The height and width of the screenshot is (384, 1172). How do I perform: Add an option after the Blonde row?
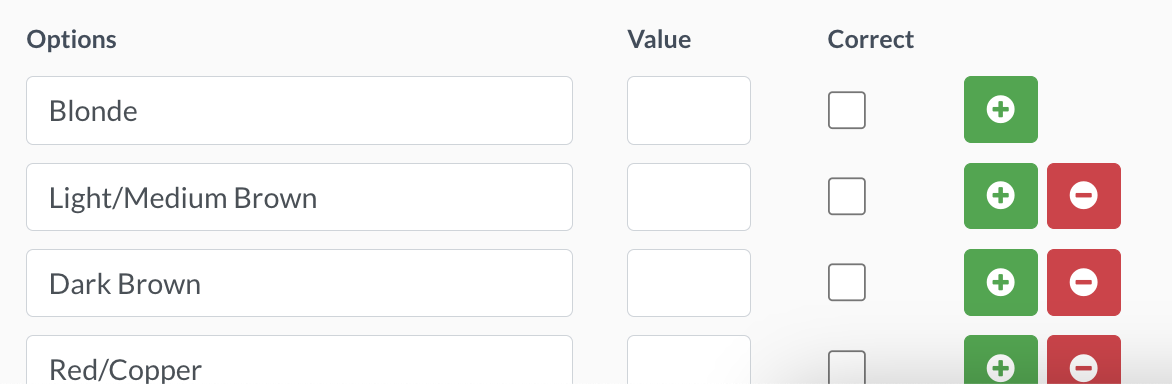pos(1000,109)
